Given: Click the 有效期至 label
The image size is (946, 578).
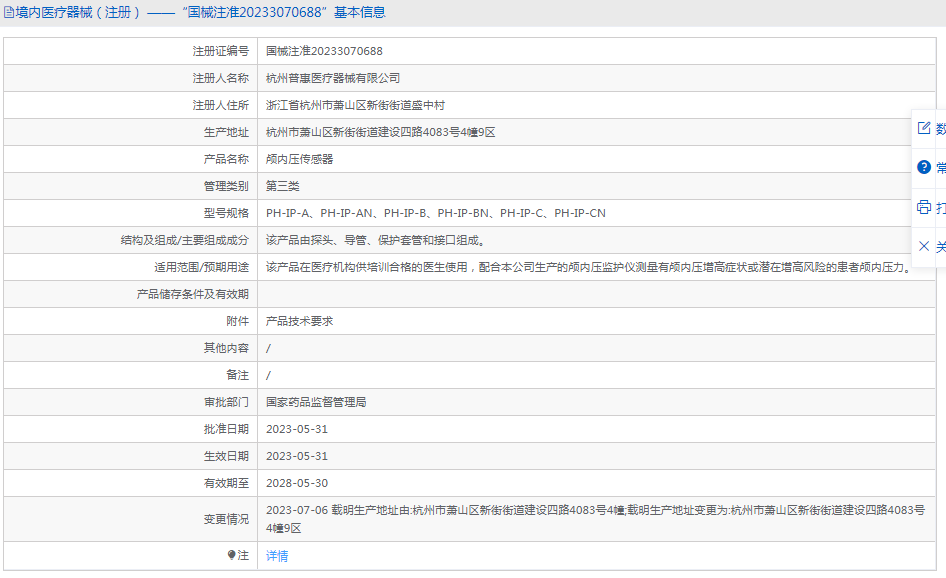Looking at the screenshot, I should (226, 483).
